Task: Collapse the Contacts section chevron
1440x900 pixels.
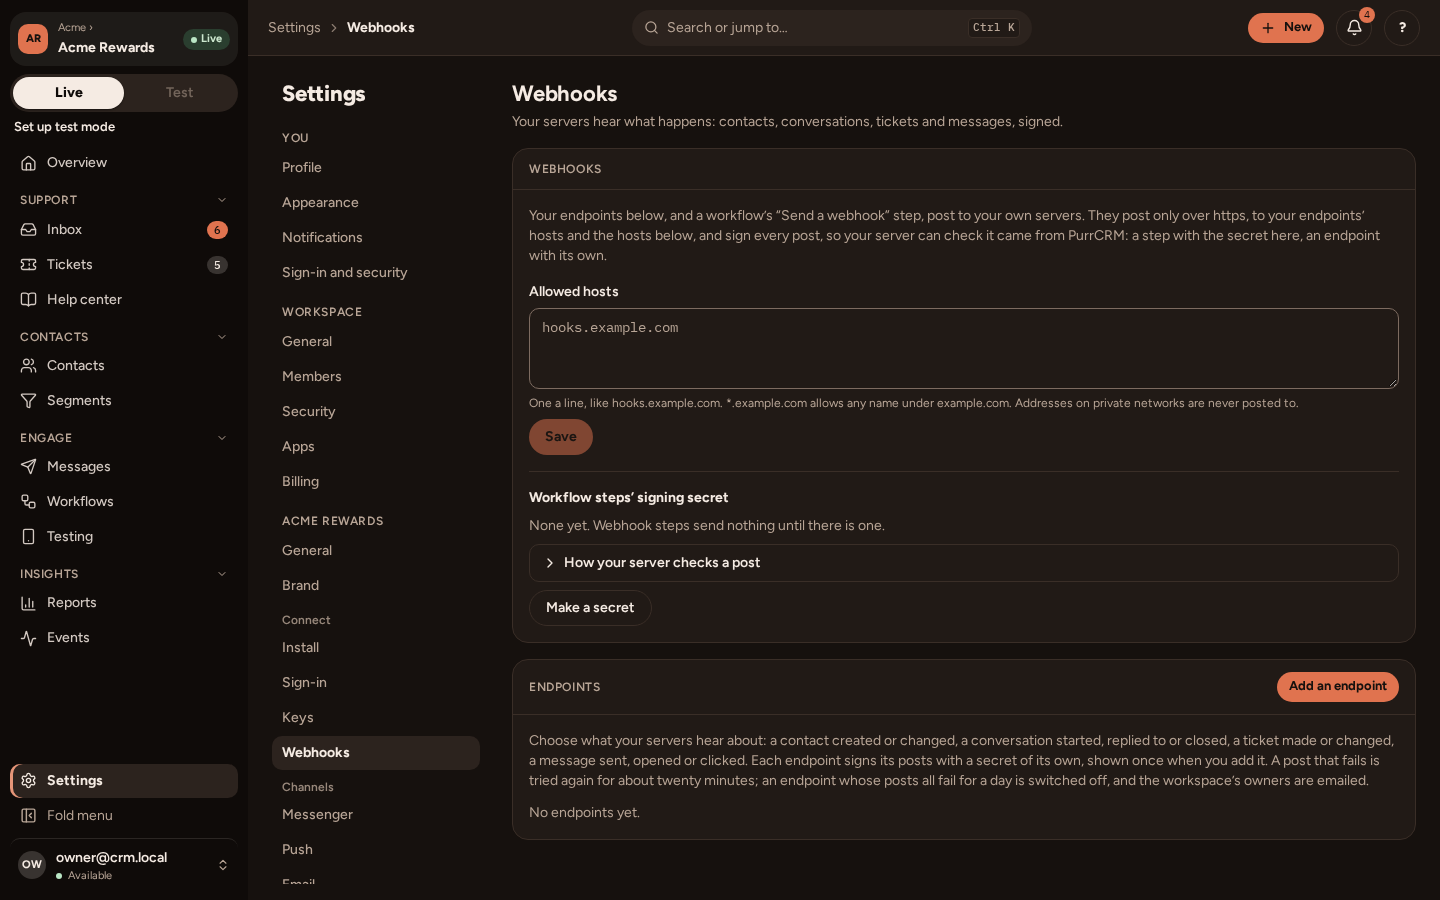Action: (222, 337)
